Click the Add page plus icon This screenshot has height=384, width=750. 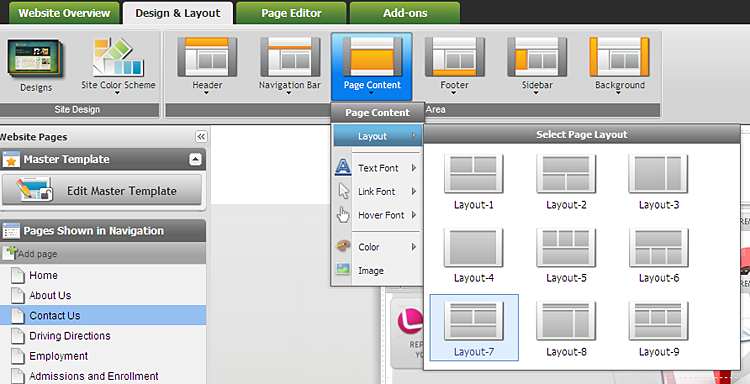point(10,252)
